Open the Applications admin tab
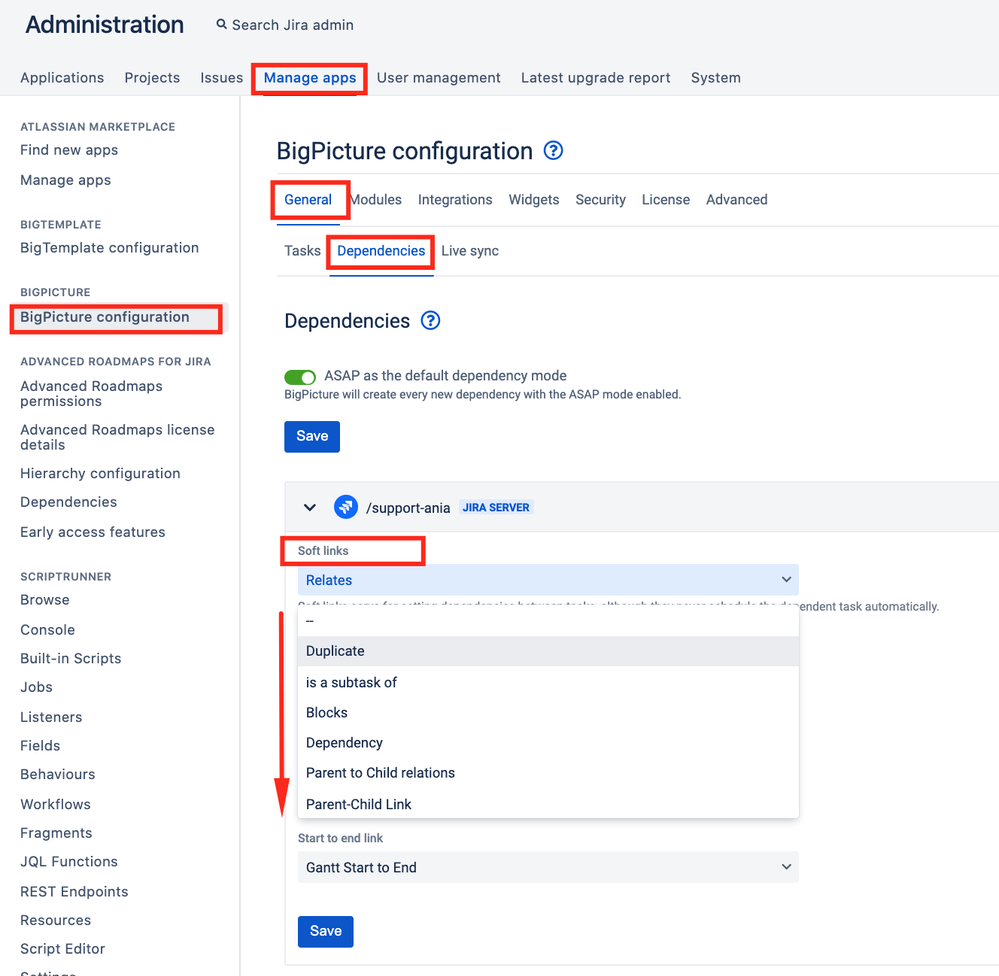 pos(62,78)
